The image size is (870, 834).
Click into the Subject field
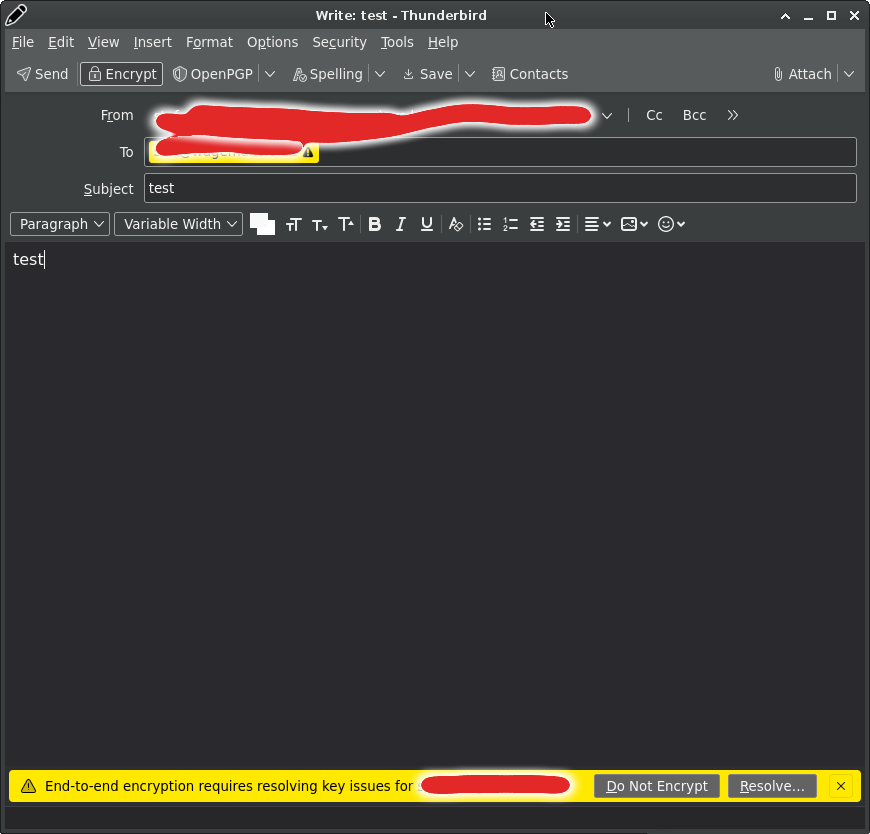tap(500, 188)
